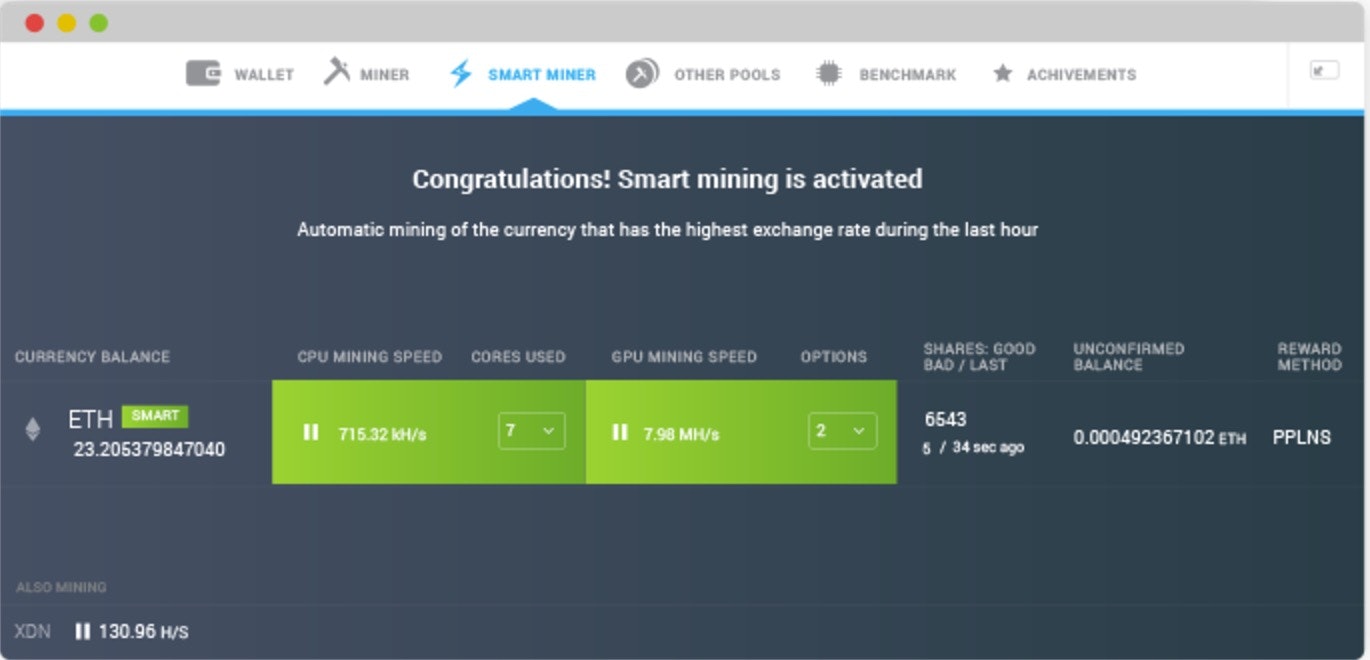Screen dimensions: 1370x660
Task: Click the GPU Mining Speed column header
Action: tap(684, 357)
